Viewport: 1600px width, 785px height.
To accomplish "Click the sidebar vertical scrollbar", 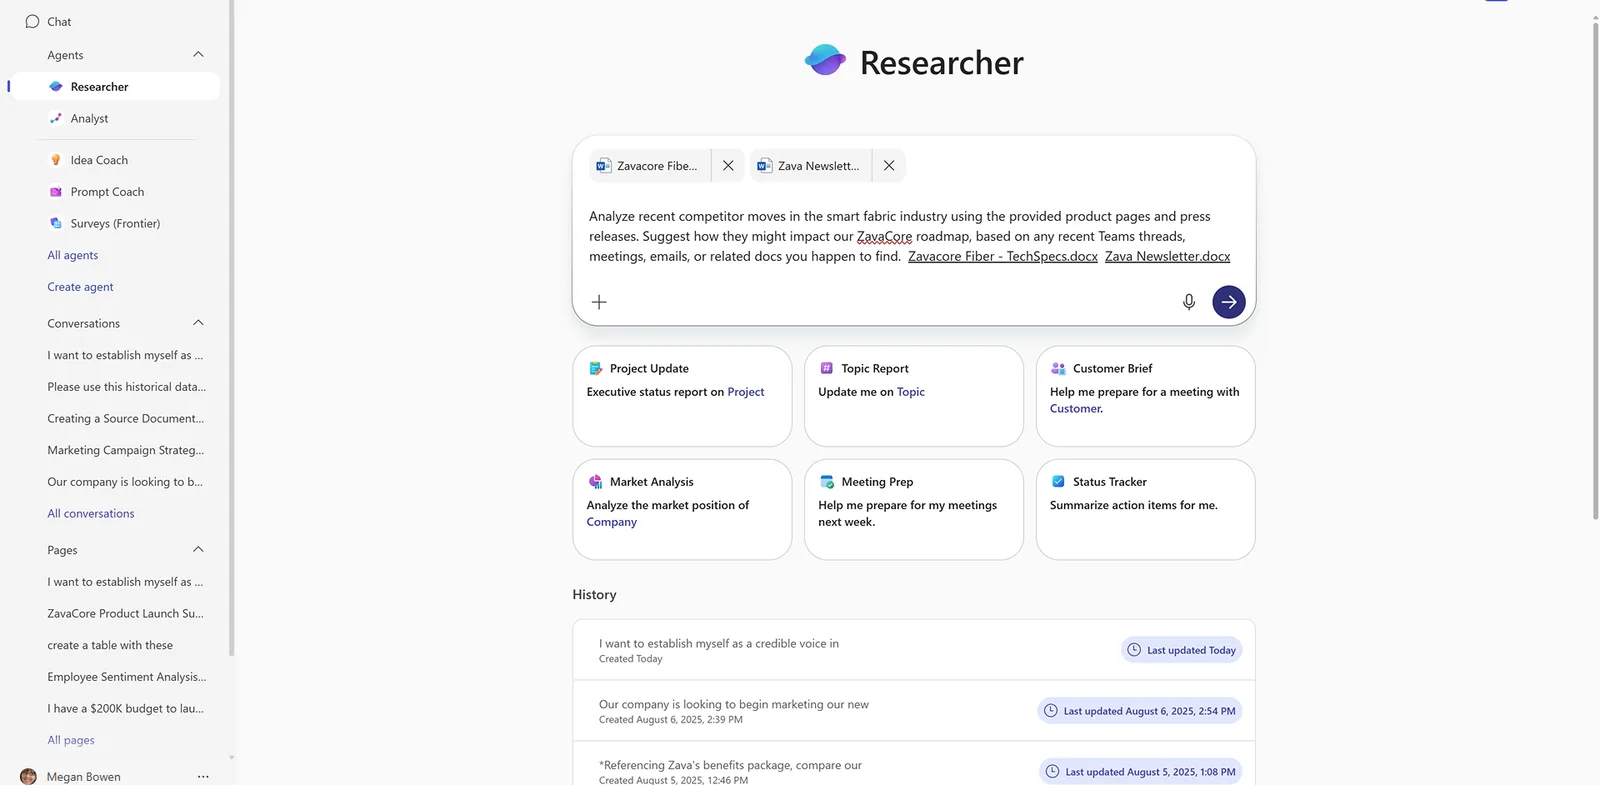I will pos(231,330).
